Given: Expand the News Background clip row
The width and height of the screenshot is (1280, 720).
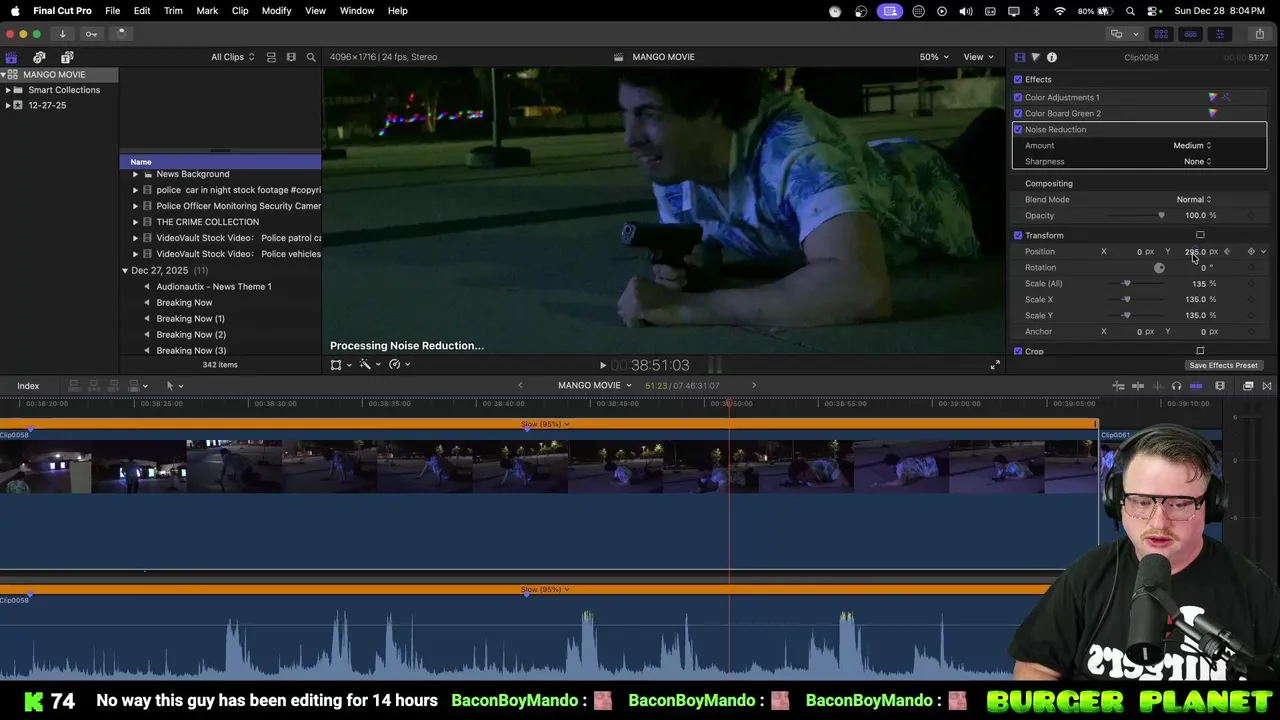Looking at the screenshot, I should pyautogui.click(x=135, y=174).
